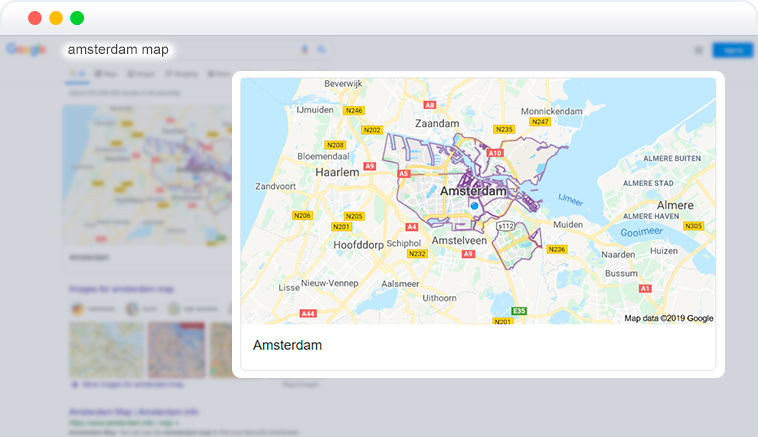This screenshot has height=437, width=758.
Task: Click the Amstelveen label on map
Action: 459,240
